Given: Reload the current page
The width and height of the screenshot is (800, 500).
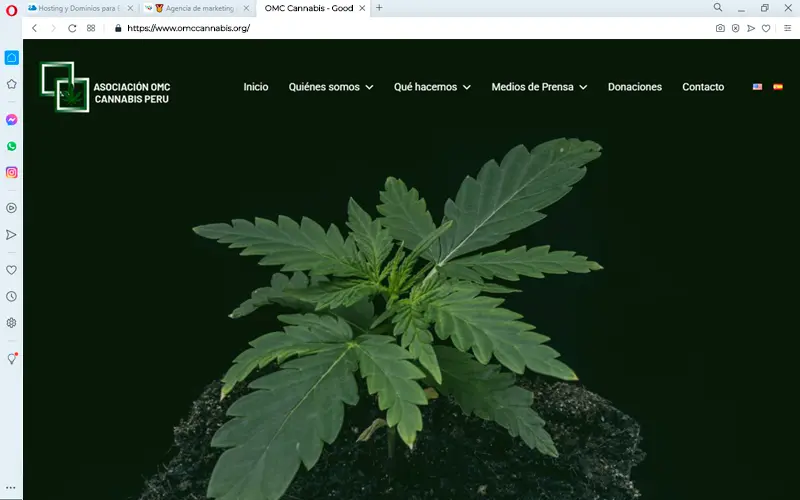Looking at the screenshot, I should click(72, 28).
